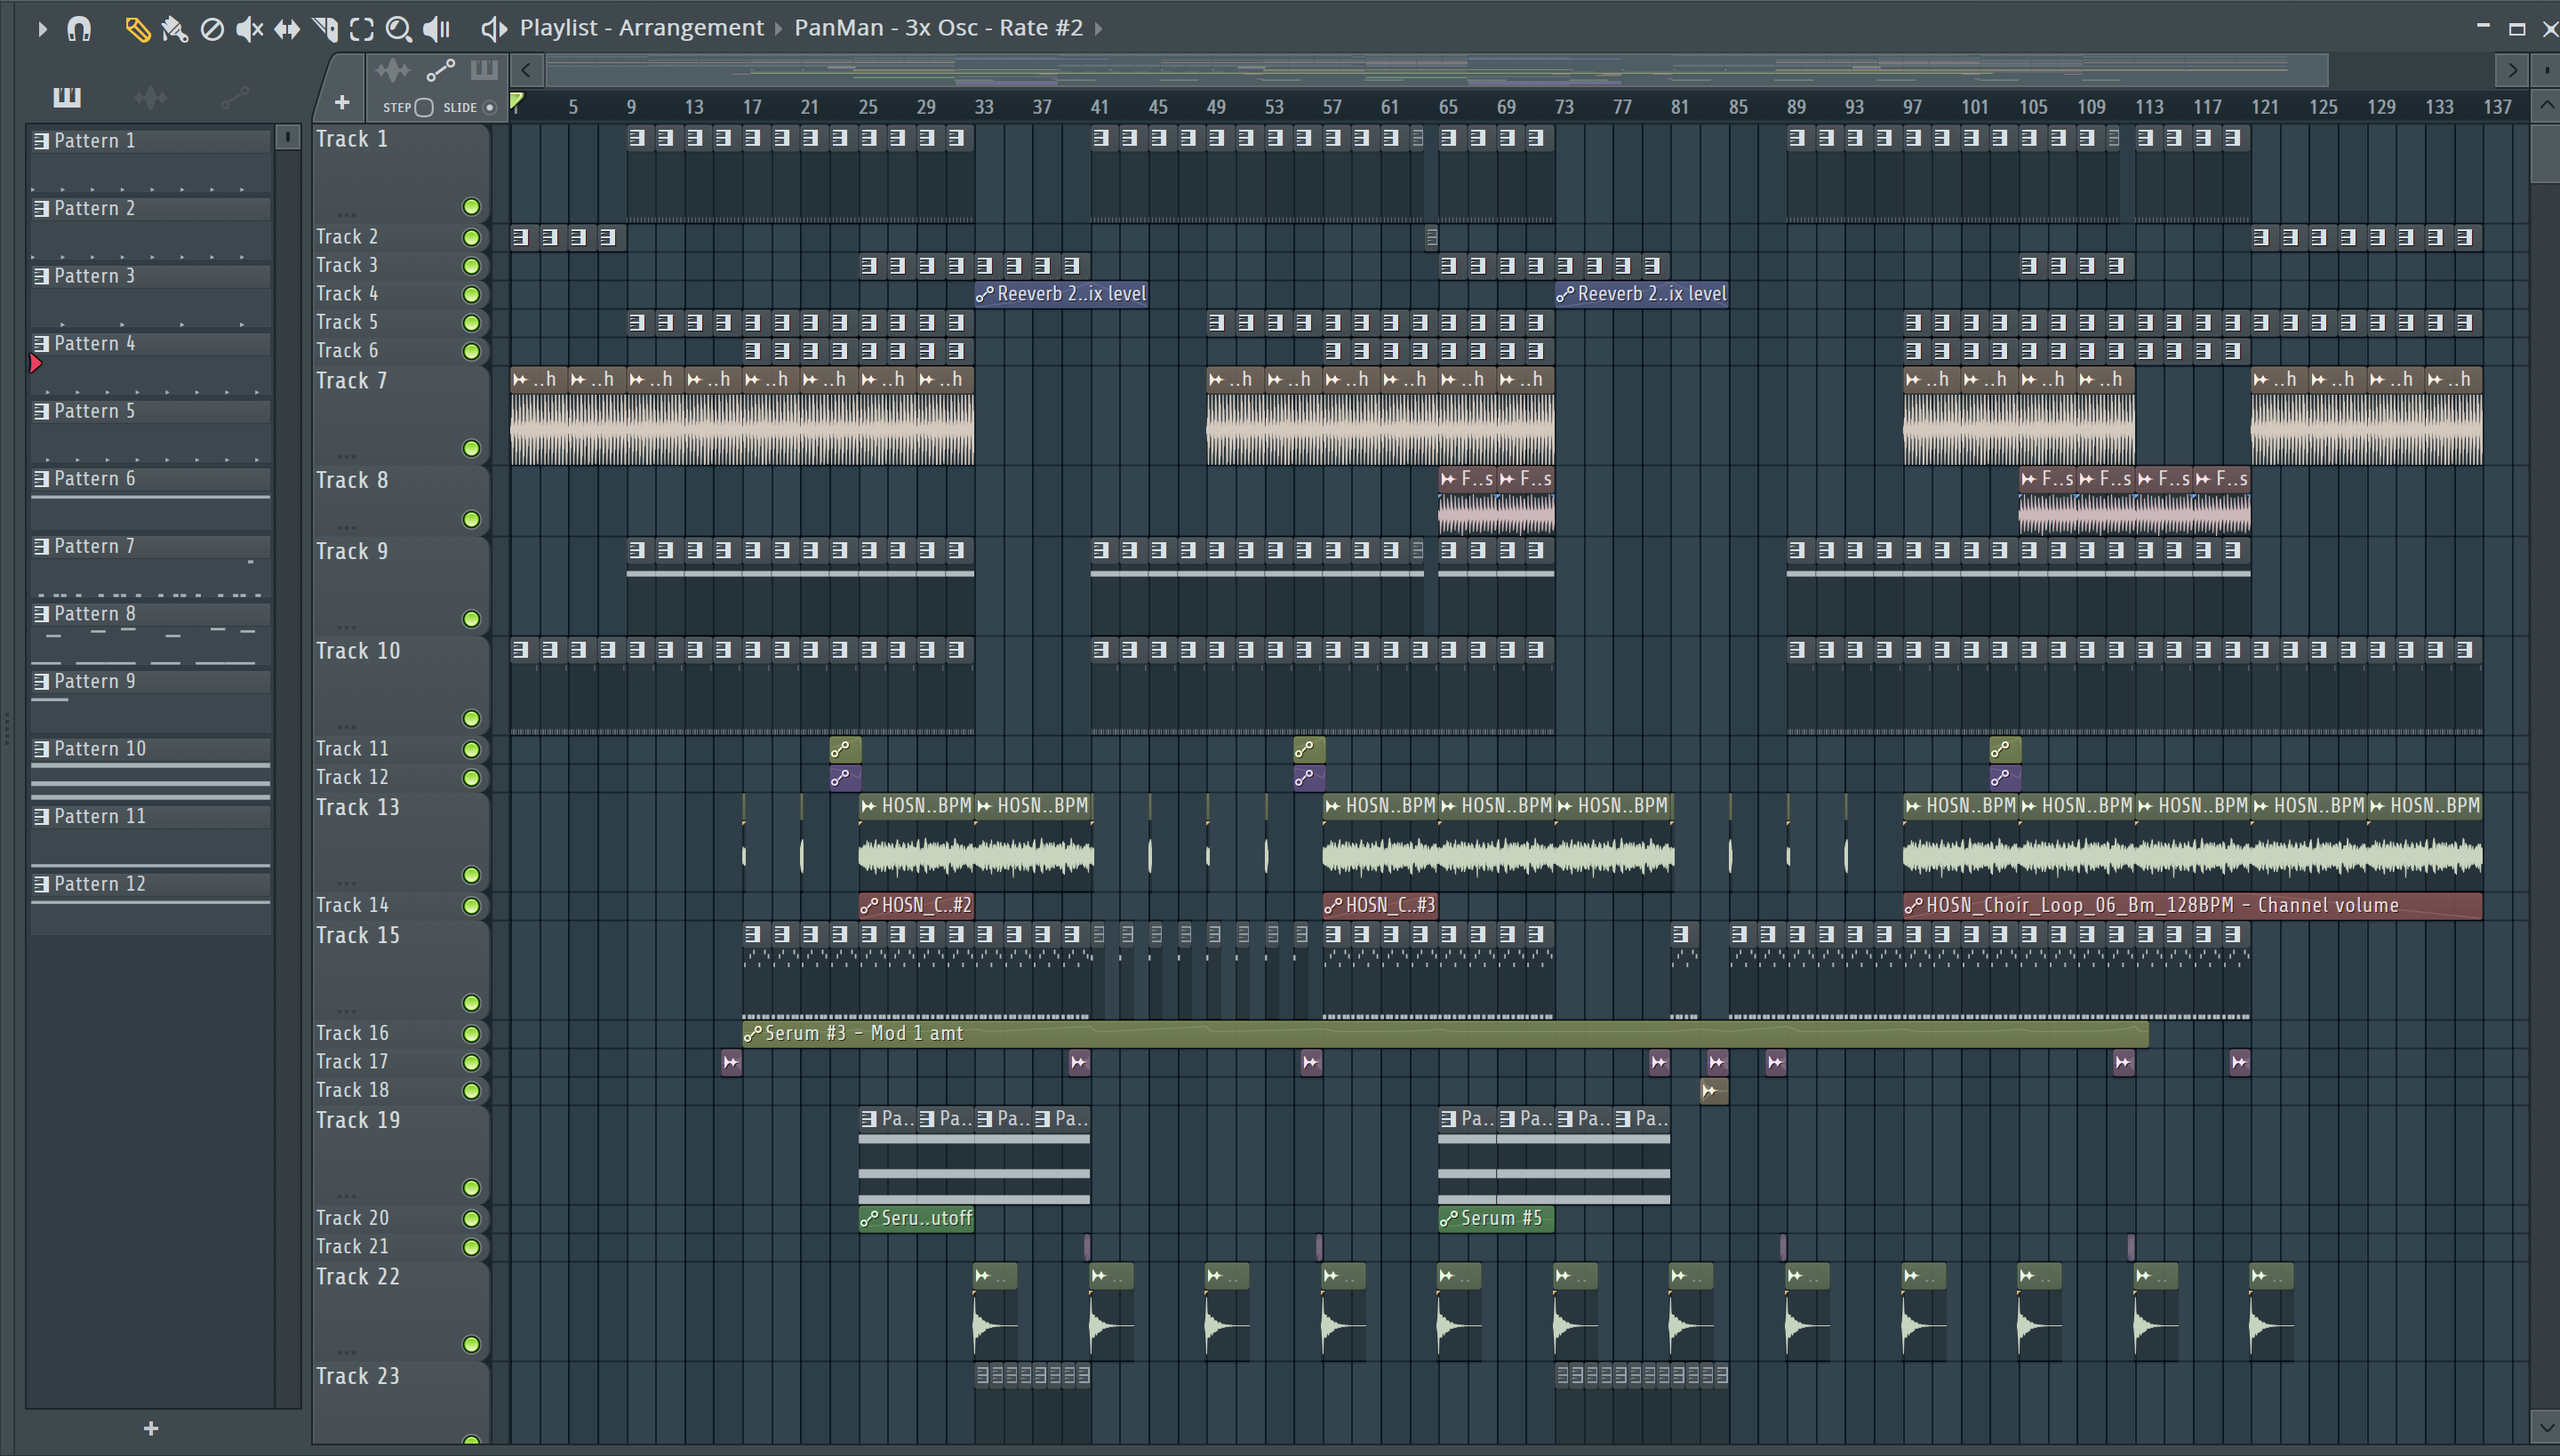This screenshot has height=1456, width=2560.
Task: Select the HOSN_Choir_Loop Channel volume clip
Action: tap(2192, 905)
